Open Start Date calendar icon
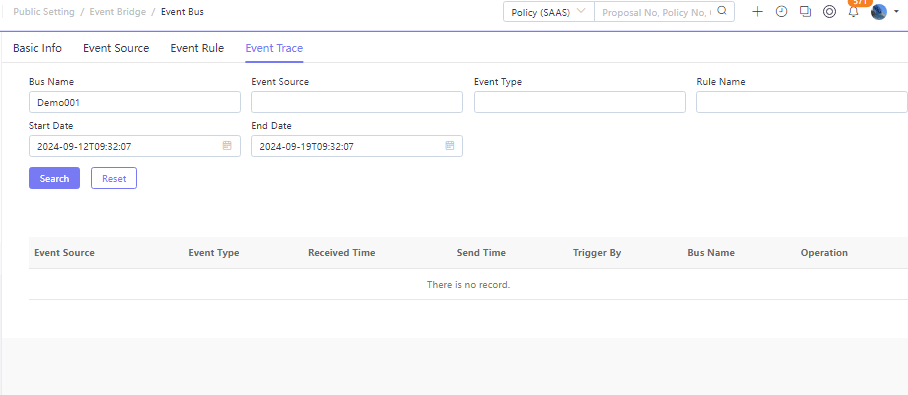Image resolution: width=908 pixels, height=395 pixels. tap(227, 145)
